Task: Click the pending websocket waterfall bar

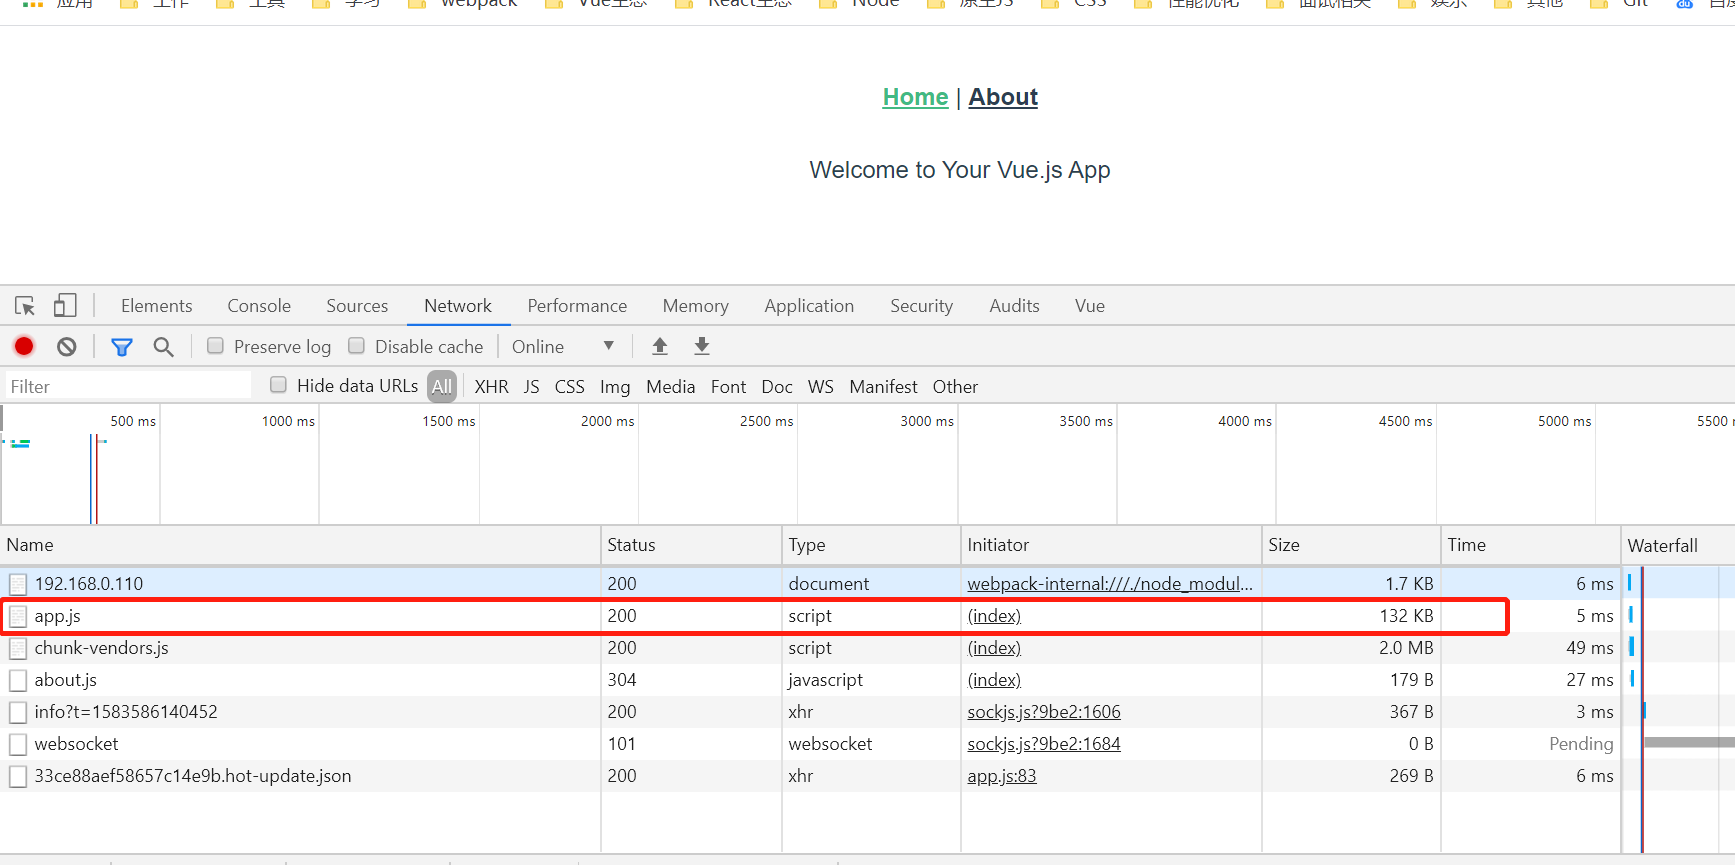Action: (1689, 742)
